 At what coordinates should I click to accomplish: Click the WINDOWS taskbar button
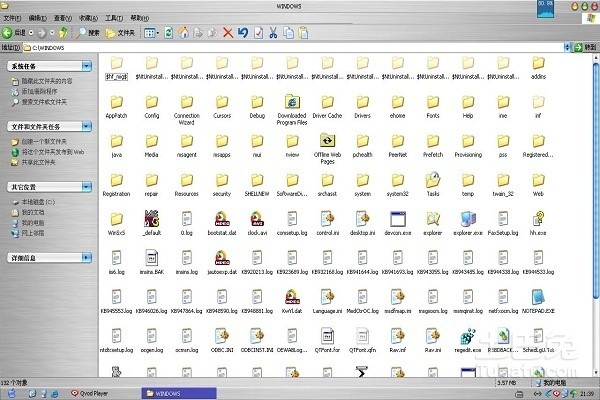[x=179, y=393]
